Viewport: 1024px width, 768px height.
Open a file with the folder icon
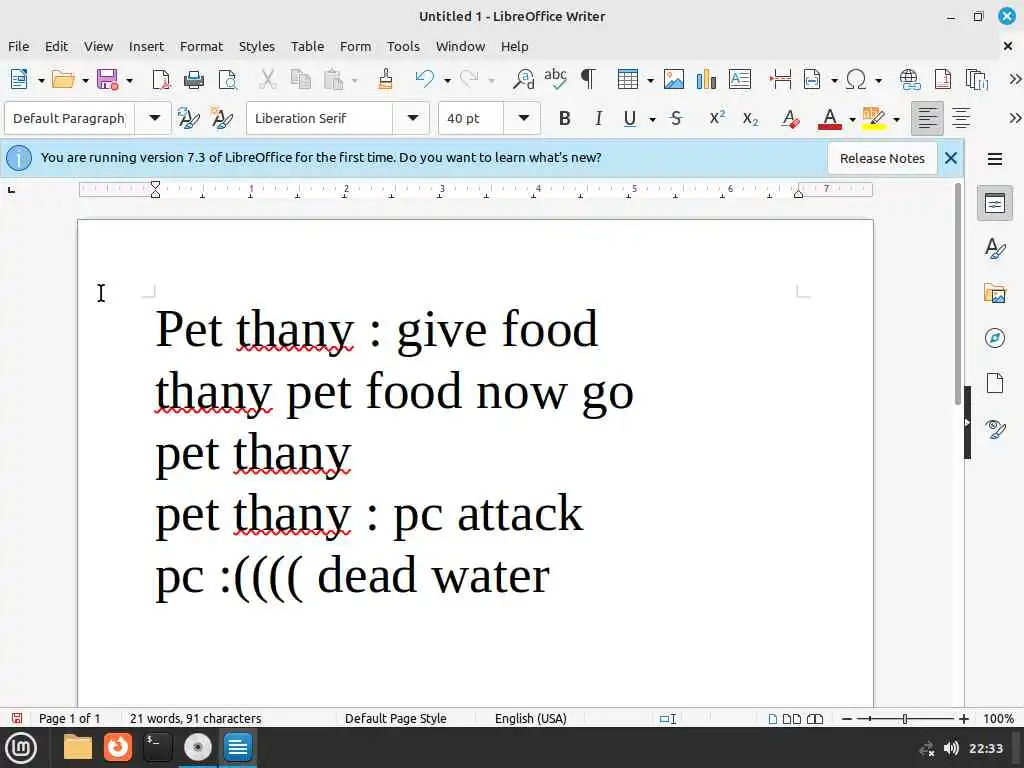tap(63, 80)
